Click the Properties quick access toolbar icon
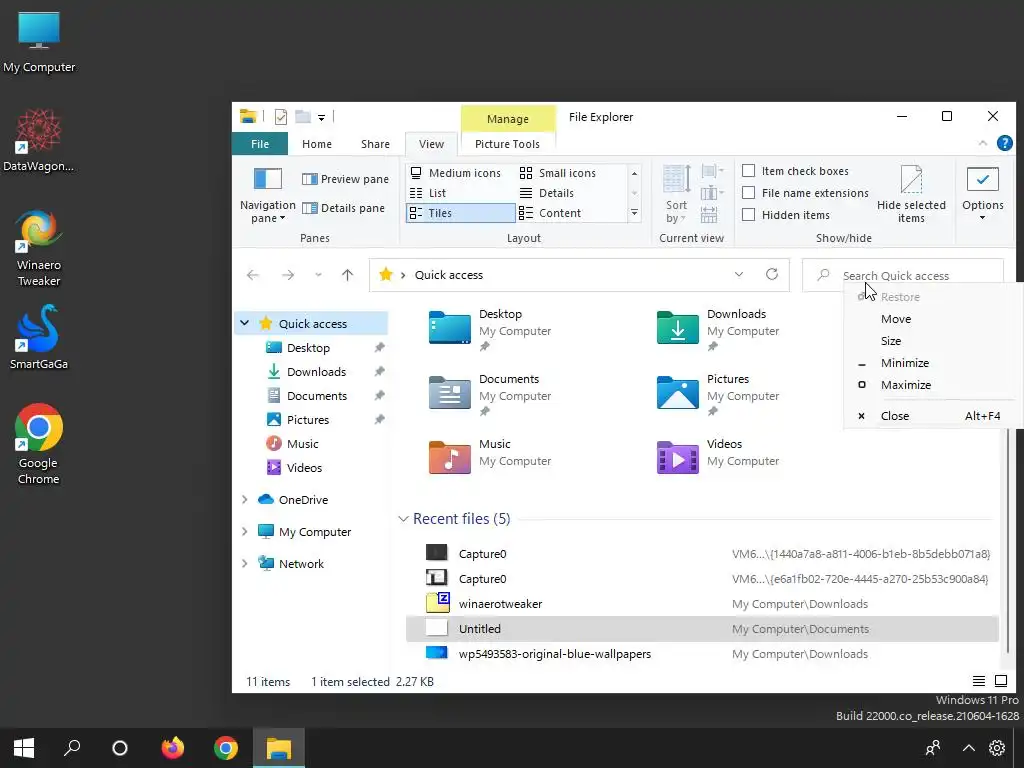 coord(281,117)
